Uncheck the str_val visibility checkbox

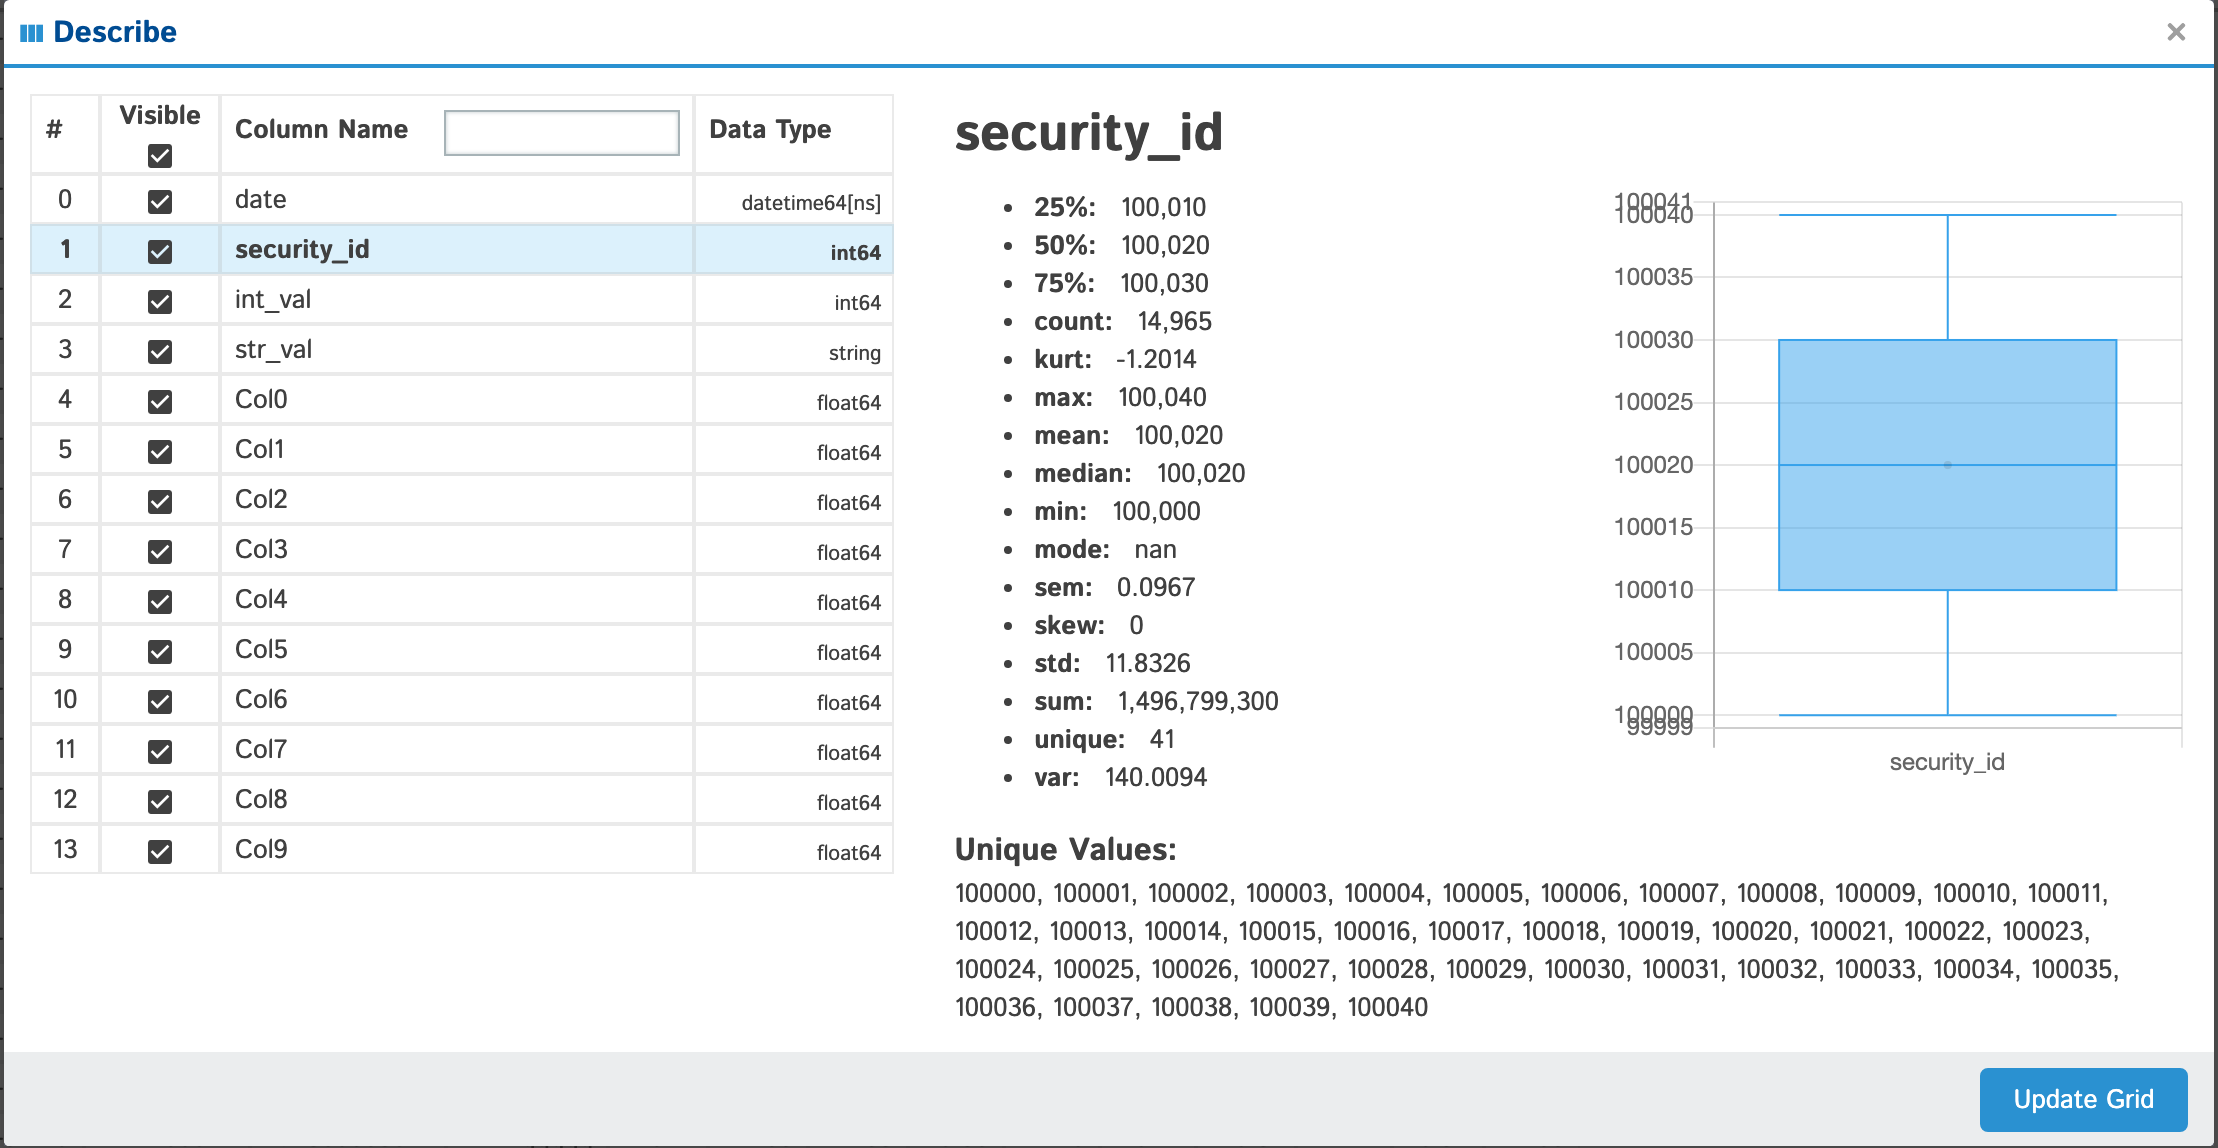pyautogui.click(x=160, y=351)
